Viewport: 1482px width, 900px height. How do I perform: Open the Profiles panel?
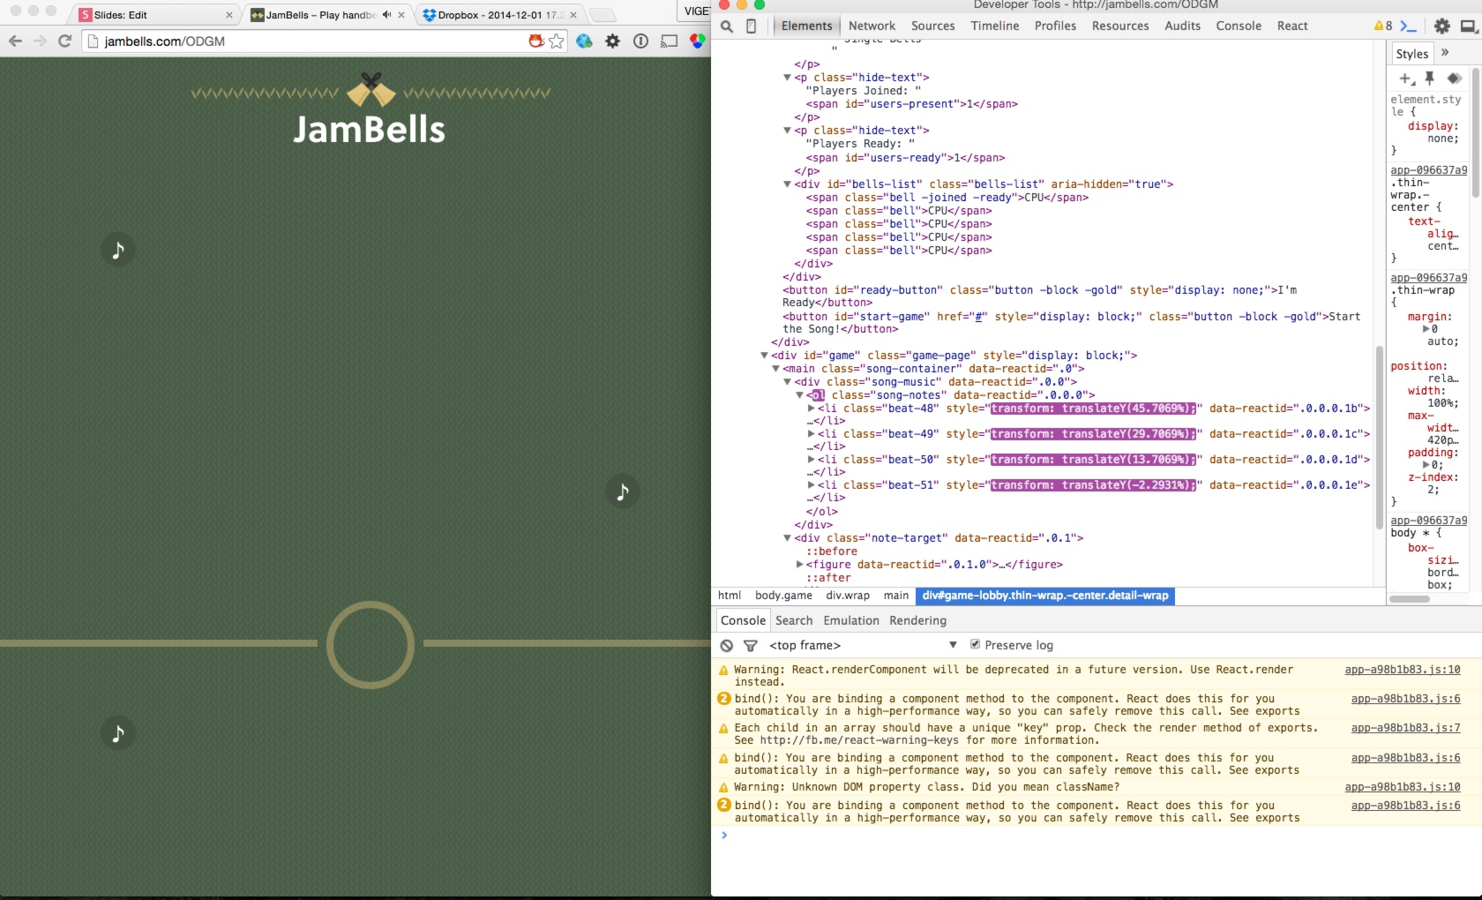pyautogui.click(x=1055, y=26)
